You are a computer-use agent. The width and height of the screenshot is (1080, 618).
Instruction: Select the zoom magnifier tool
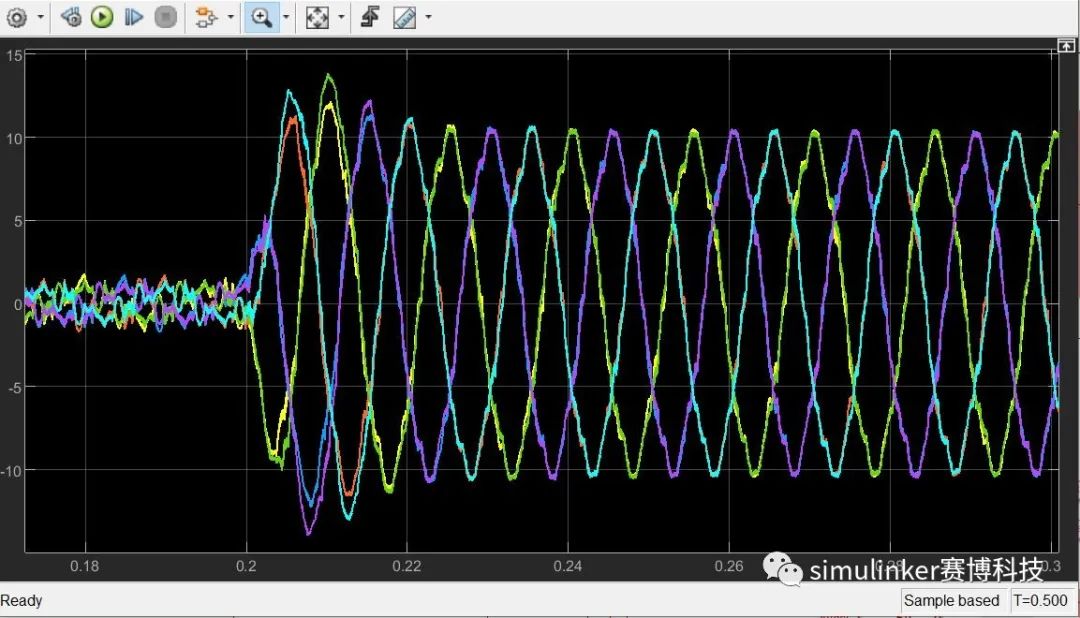[261, 17]
